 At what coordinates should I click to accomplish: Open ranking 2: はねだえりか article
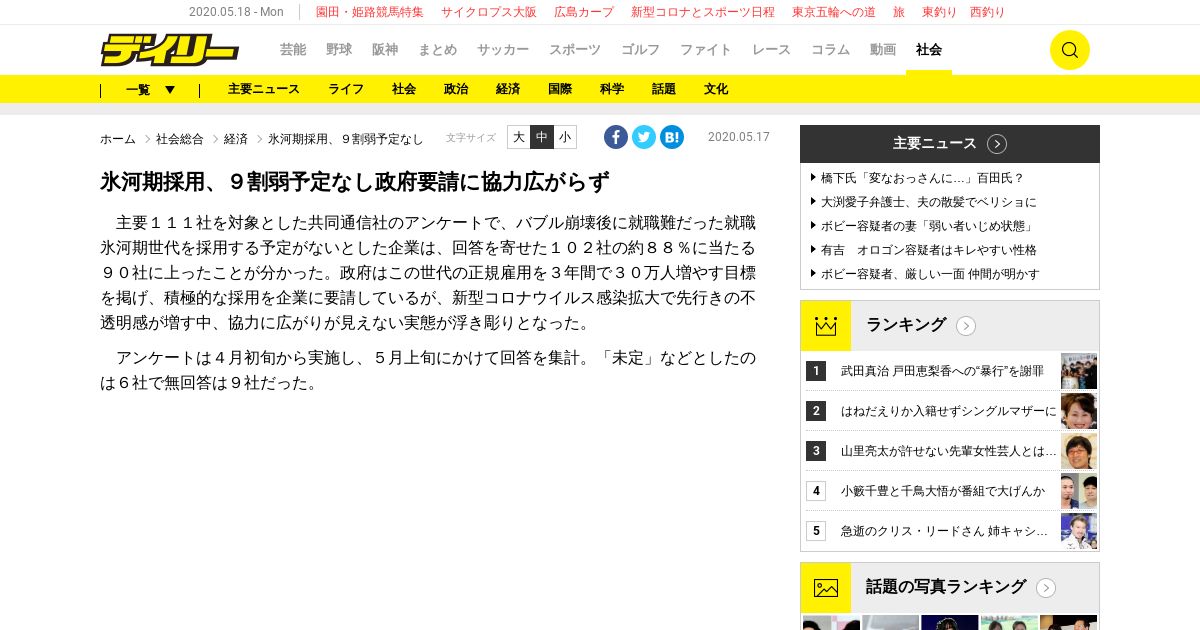[948, 411]
